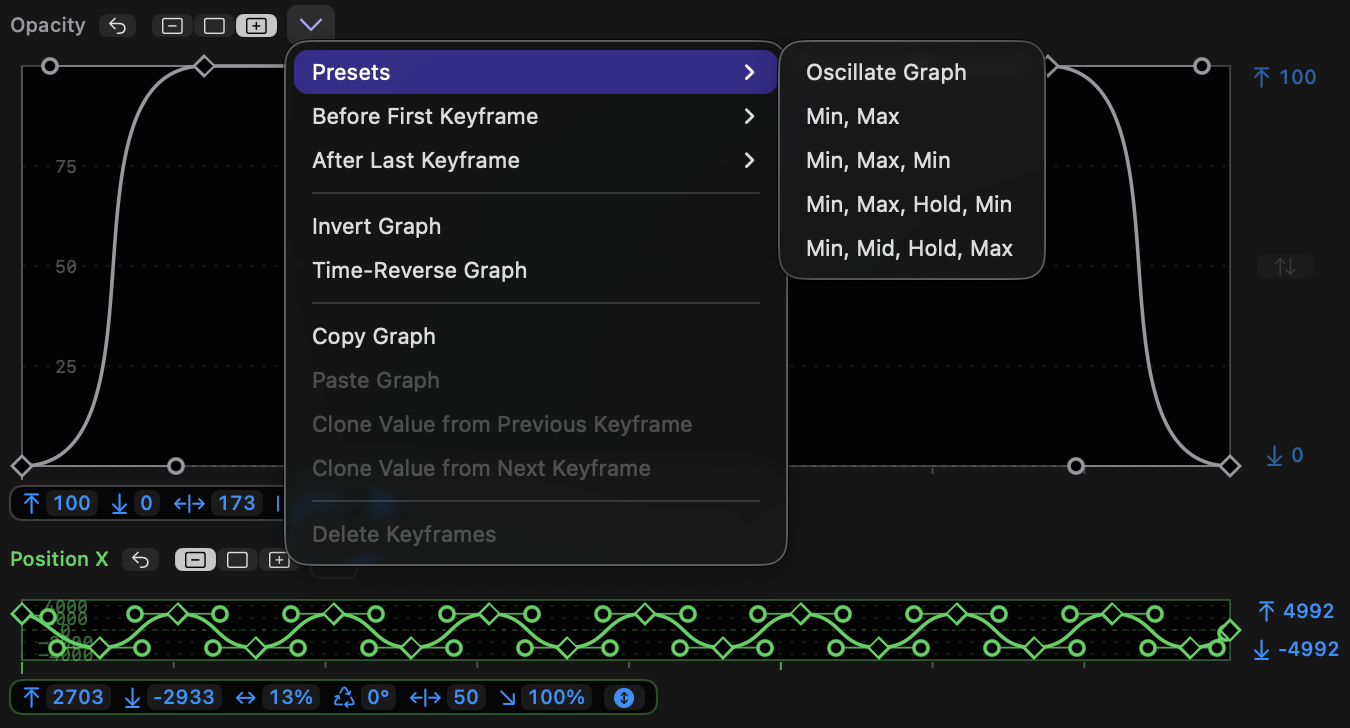
Task: Close the Opacity chevron options menu
Action: 311,24
